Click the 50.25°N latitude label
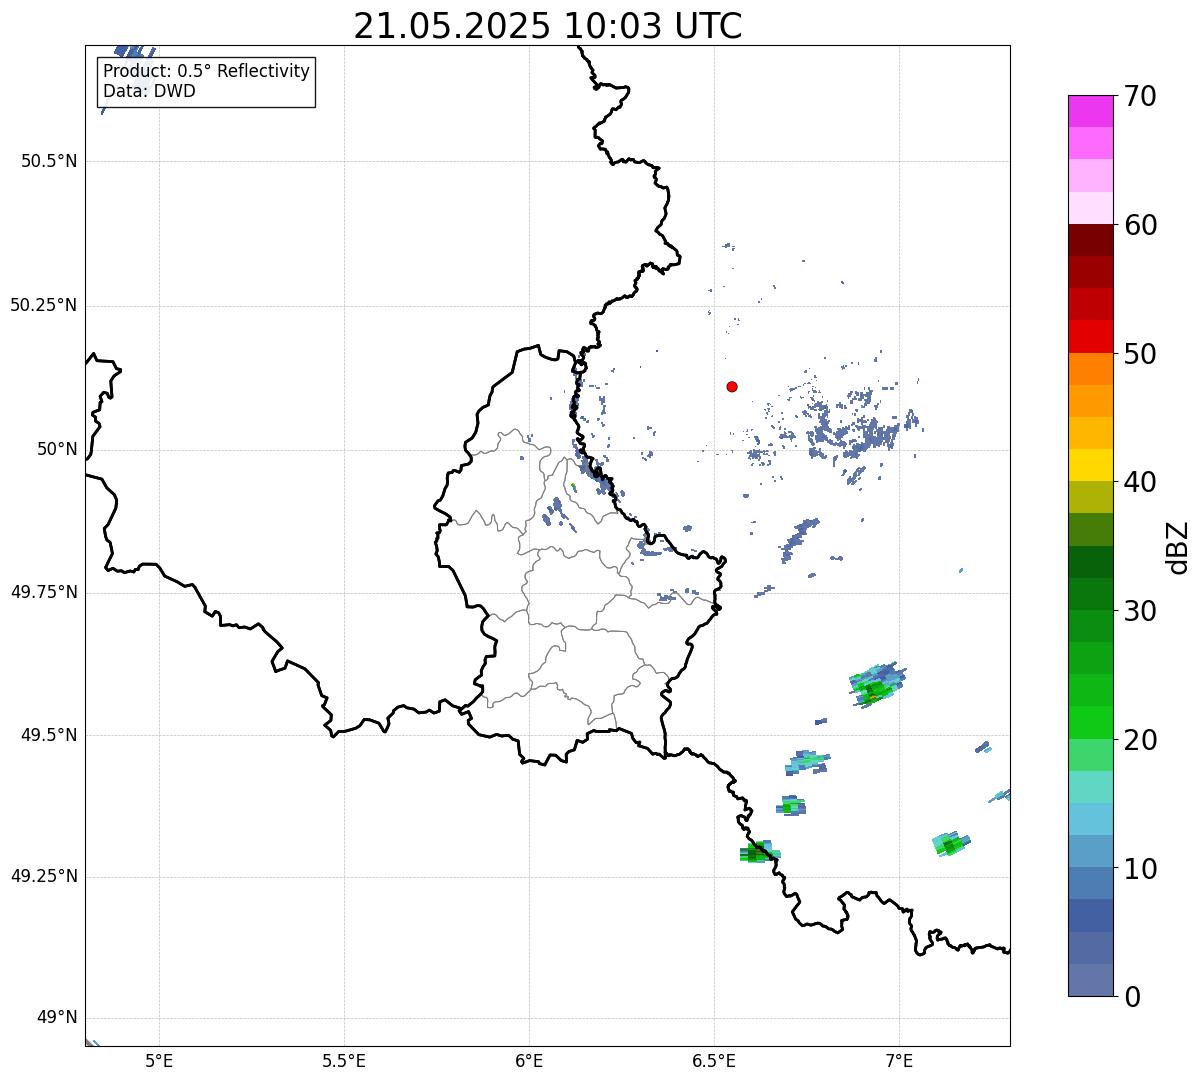Image resolution: width=1202 pixels, height=1081 pixels. point(44,305)
